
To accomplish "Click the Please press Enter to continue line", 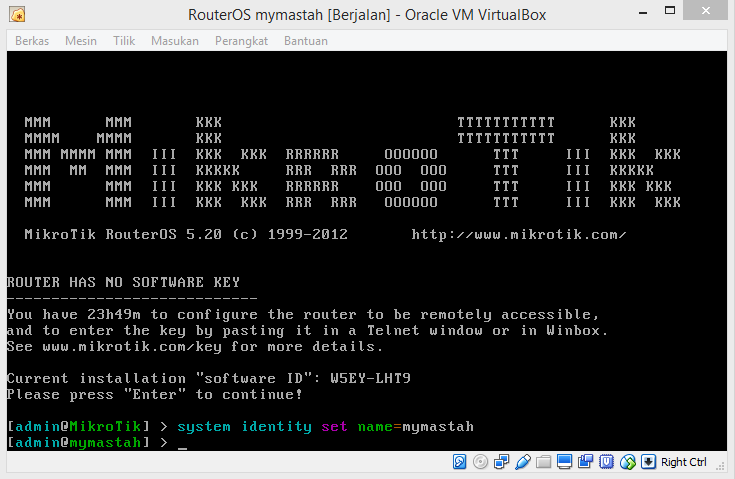I will [155, 394].
